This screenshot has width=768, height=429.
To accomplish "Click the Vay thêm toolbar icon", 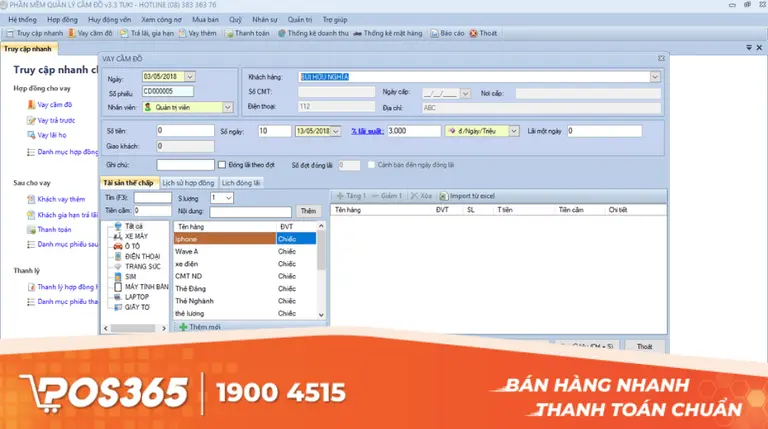I will click(182, 33).
